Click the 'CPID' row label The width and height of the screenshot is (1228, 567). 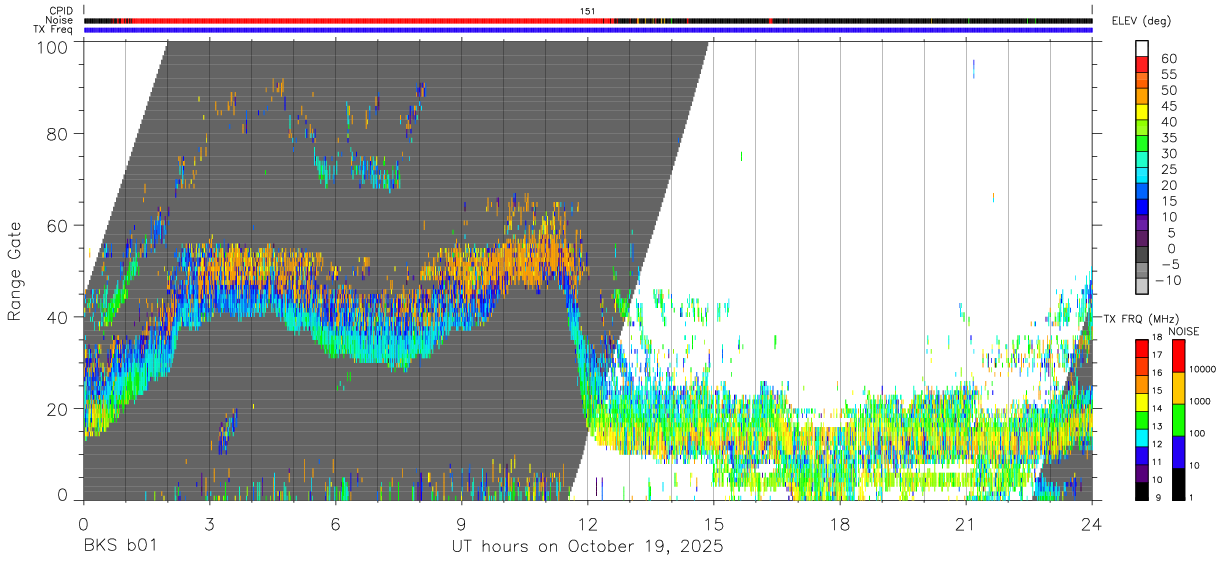[x=60, y=11]
